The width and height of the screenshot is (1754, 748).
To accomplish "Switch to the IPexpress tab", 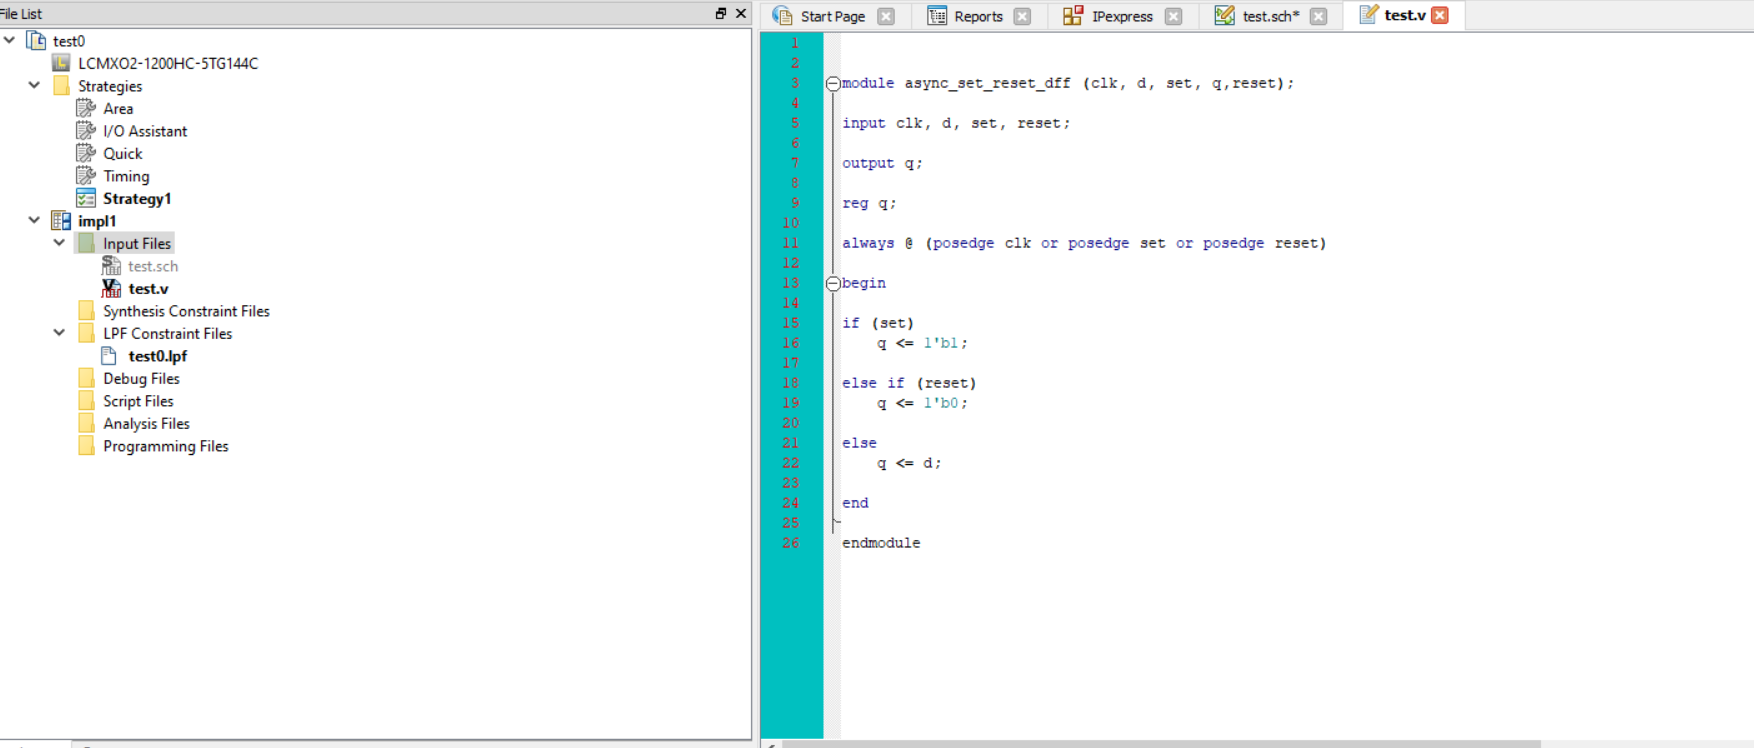I will [1122, 16].
